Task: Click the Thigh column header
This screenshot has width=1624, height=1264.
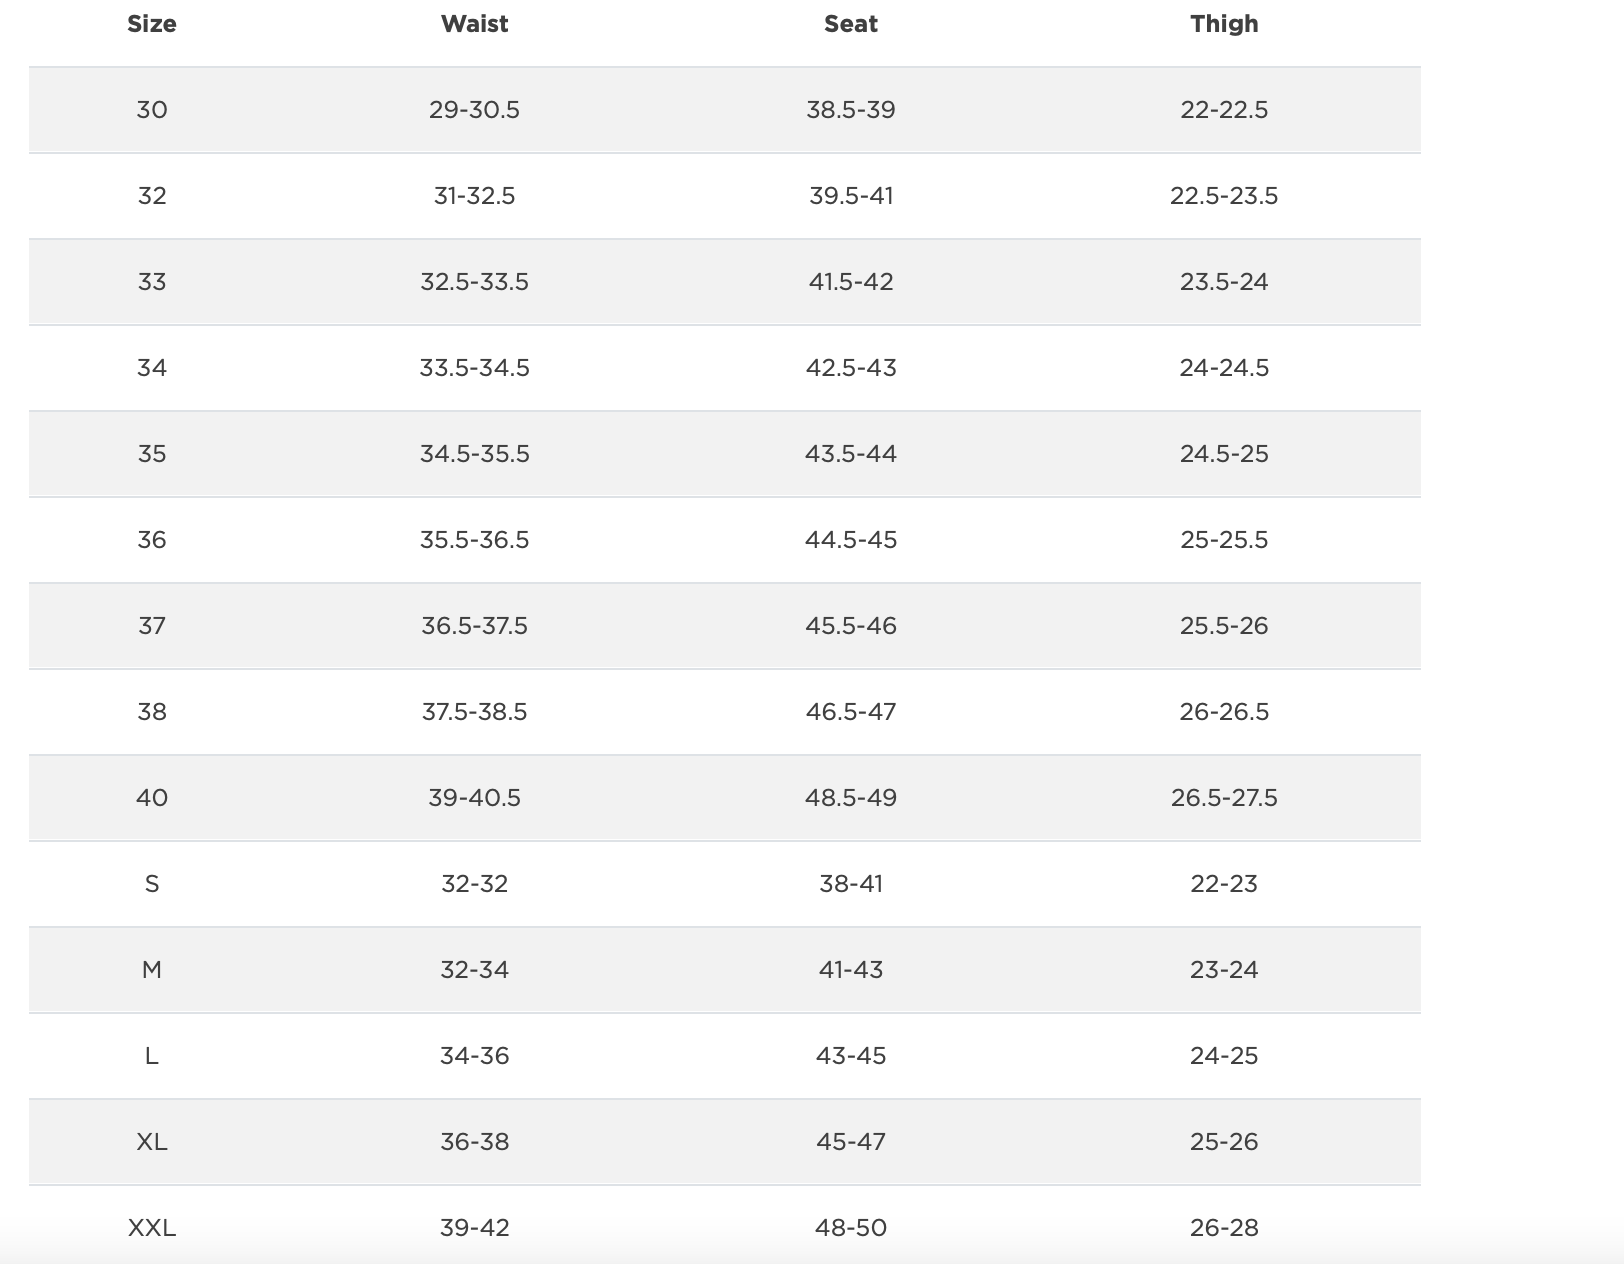Action: [x=1224, y=24]
